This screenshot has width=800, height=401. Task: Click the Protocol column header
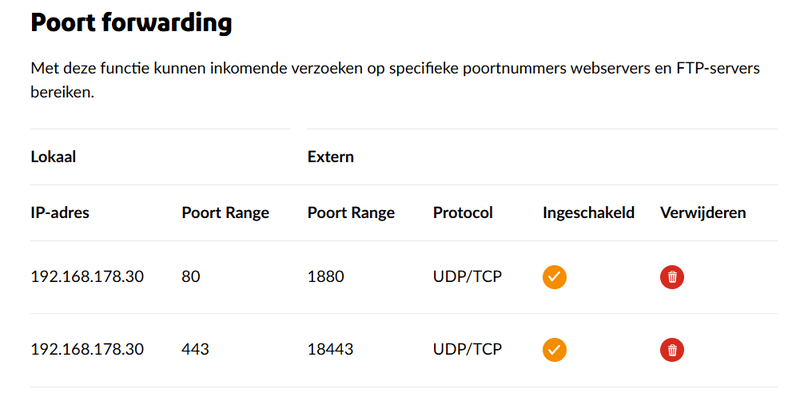463,213
